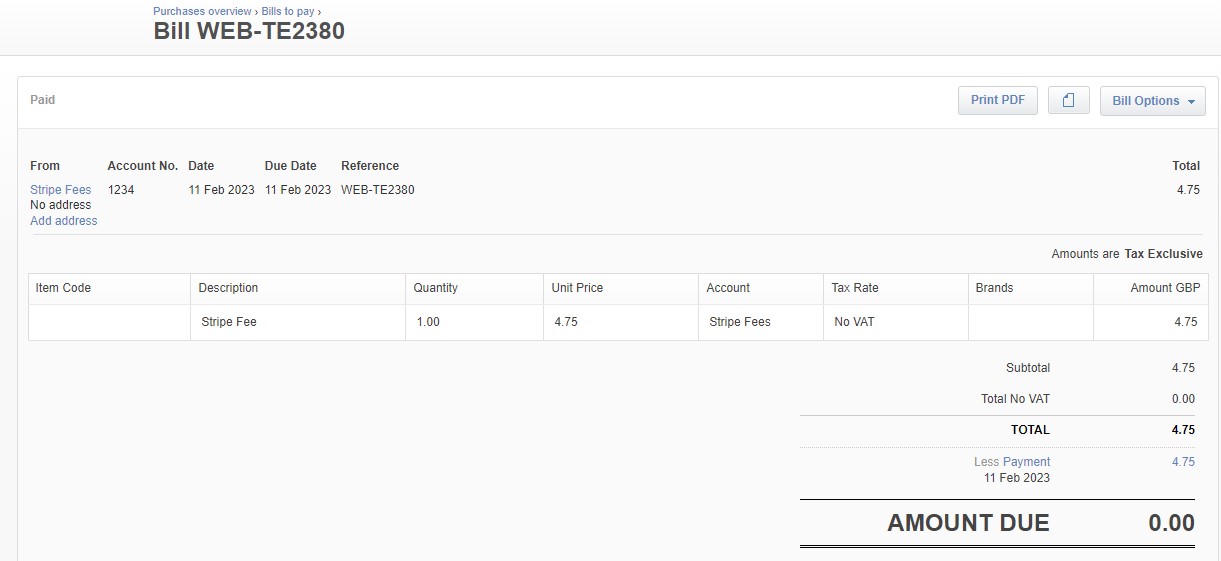Click the Add address link
1221x561 pixels.
point(63,221)
